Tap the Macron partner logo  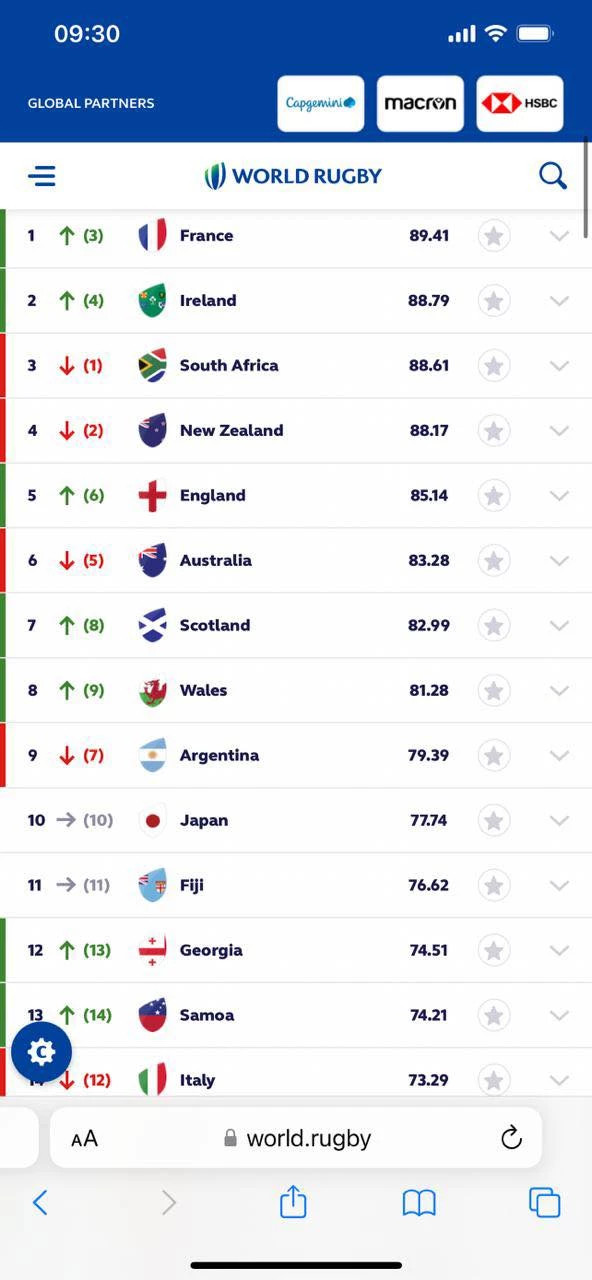pos(420,103)
